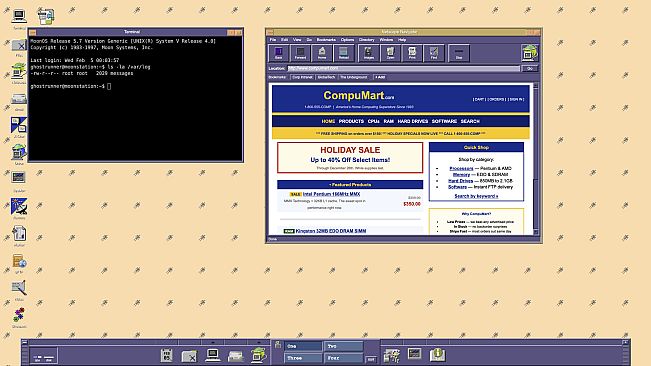
Task: Open the View menu in Netscape
Action: (297, 40)
